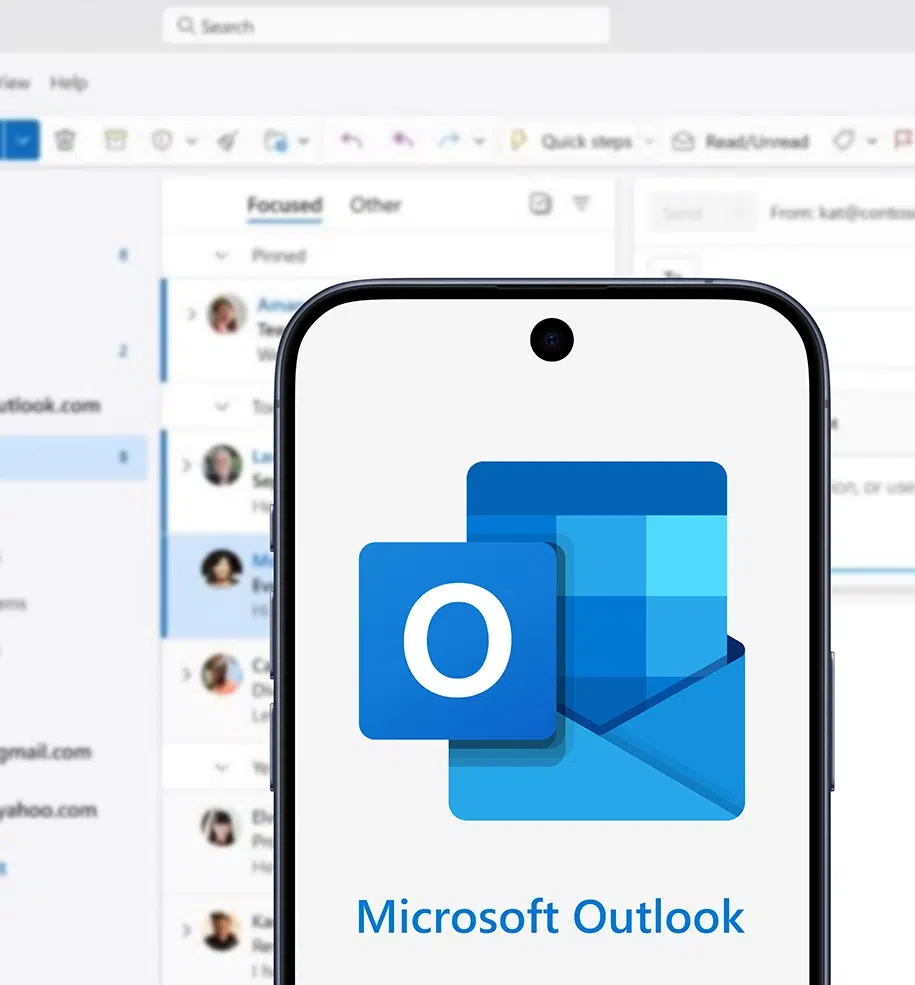Click the highlighted selected message's avatar
The image size is (915, 985).
pyautogui.click(x=222, y=568)
